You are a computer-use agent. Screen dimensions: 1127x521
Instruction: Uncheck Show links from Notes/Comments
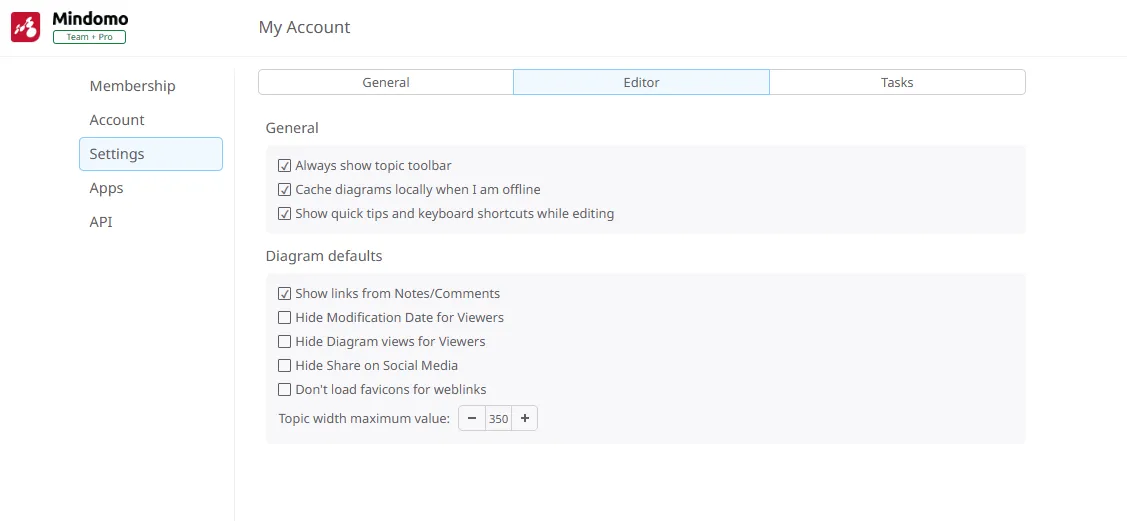coord(285,294)
